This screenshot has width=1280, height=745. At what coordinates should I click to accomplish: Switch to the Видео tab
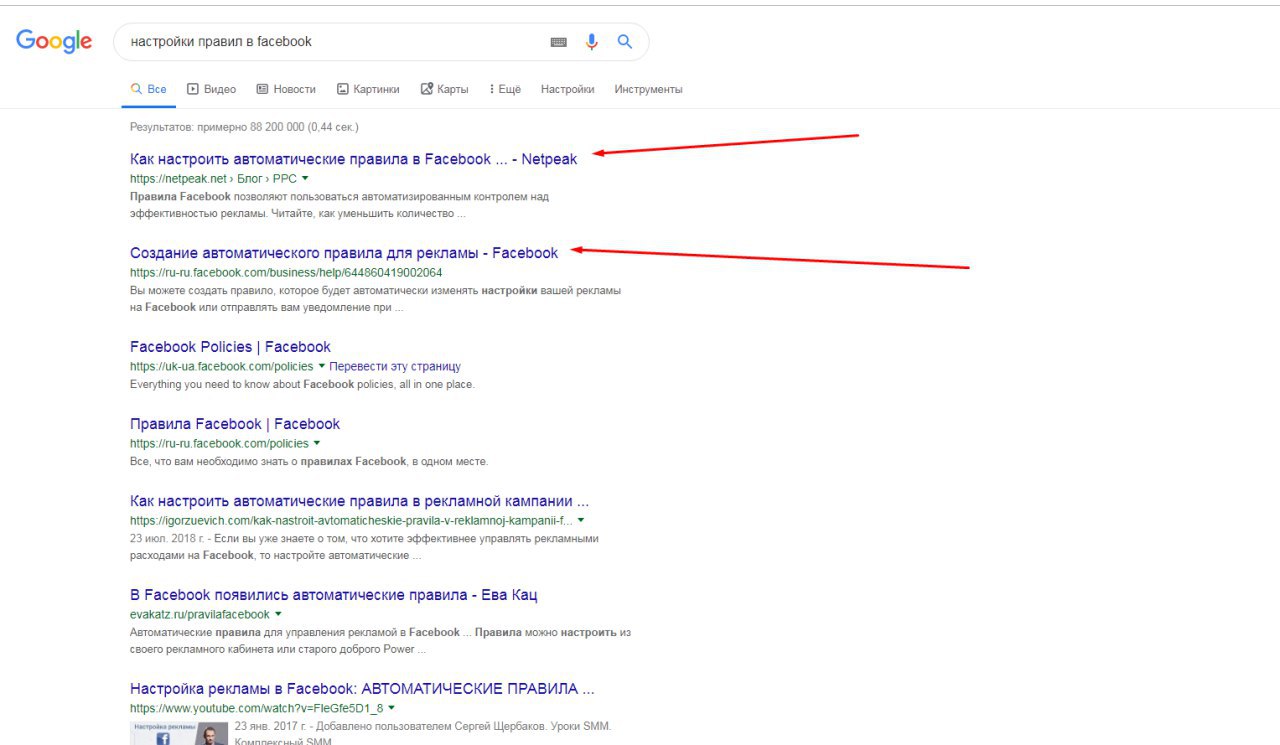click(x=212, y=89)
